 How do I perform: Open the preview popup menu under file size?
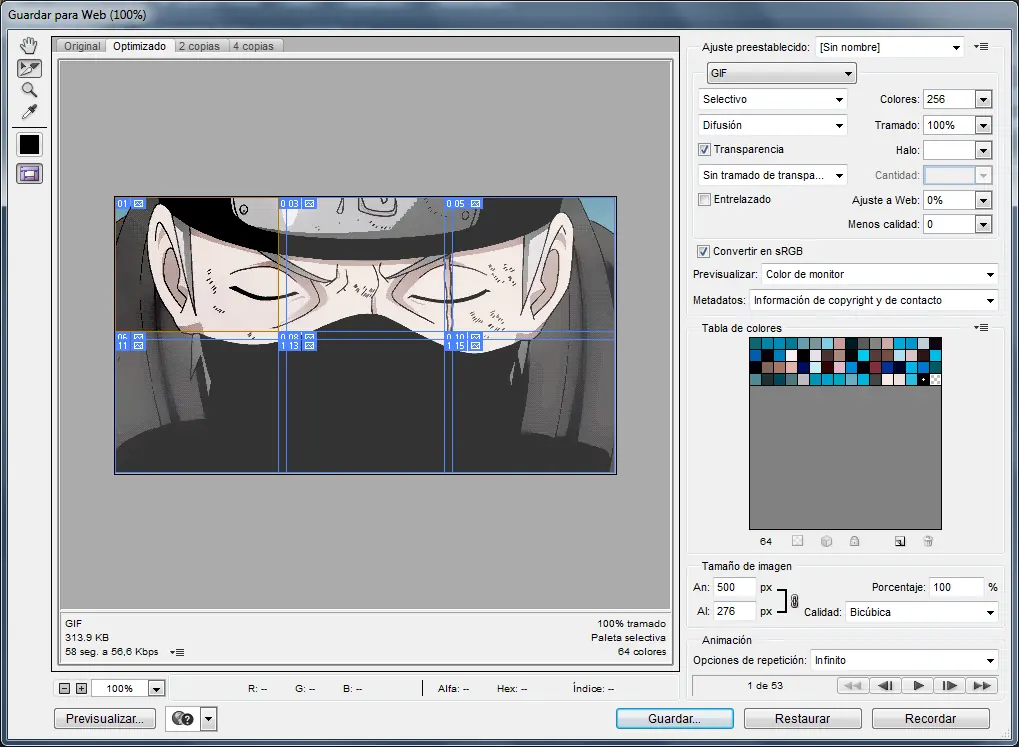177,652
